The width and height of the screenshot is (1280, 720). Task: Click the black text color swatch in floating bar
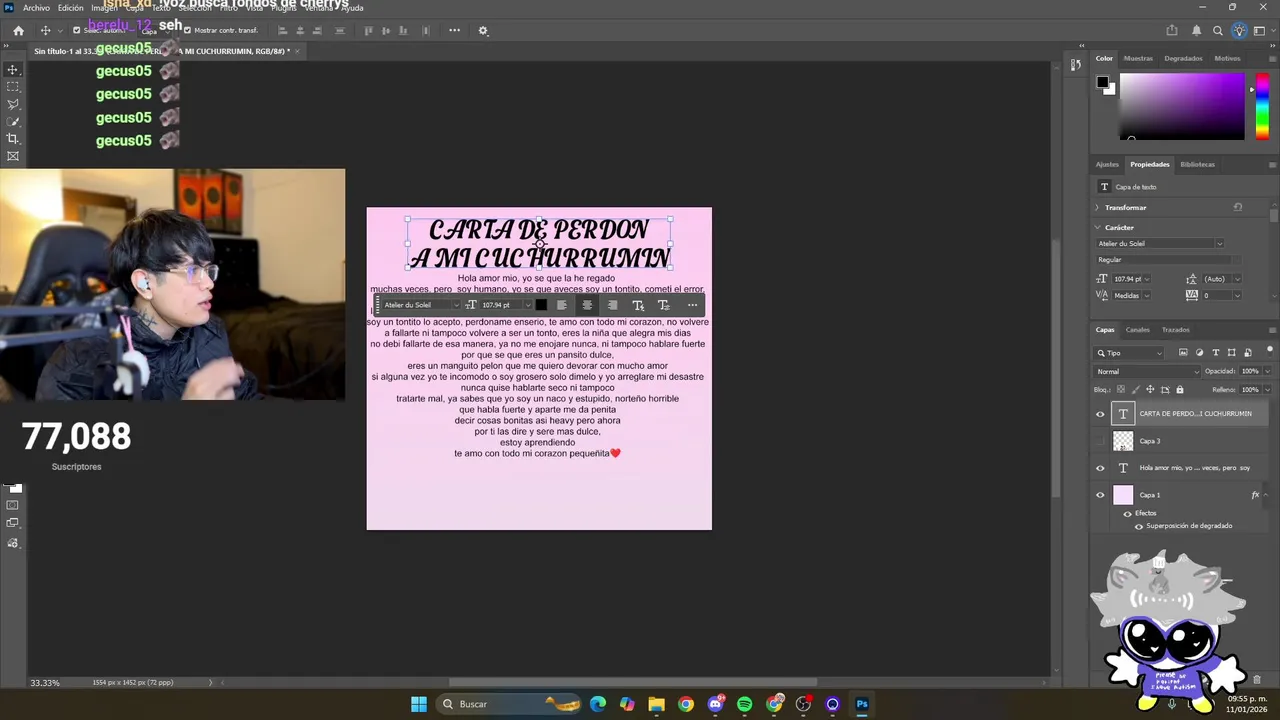pos(541,305)
